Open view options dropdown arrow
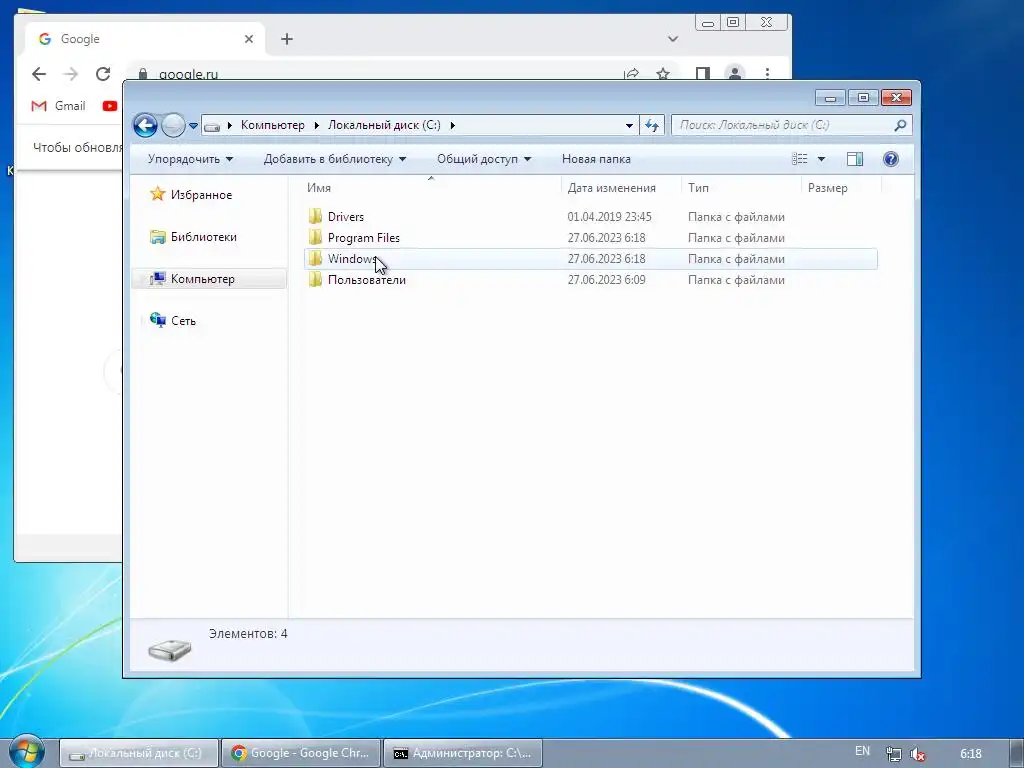The width and height of the screenshot is (1024, 768). pyautogui.click(x=822, y=159)
